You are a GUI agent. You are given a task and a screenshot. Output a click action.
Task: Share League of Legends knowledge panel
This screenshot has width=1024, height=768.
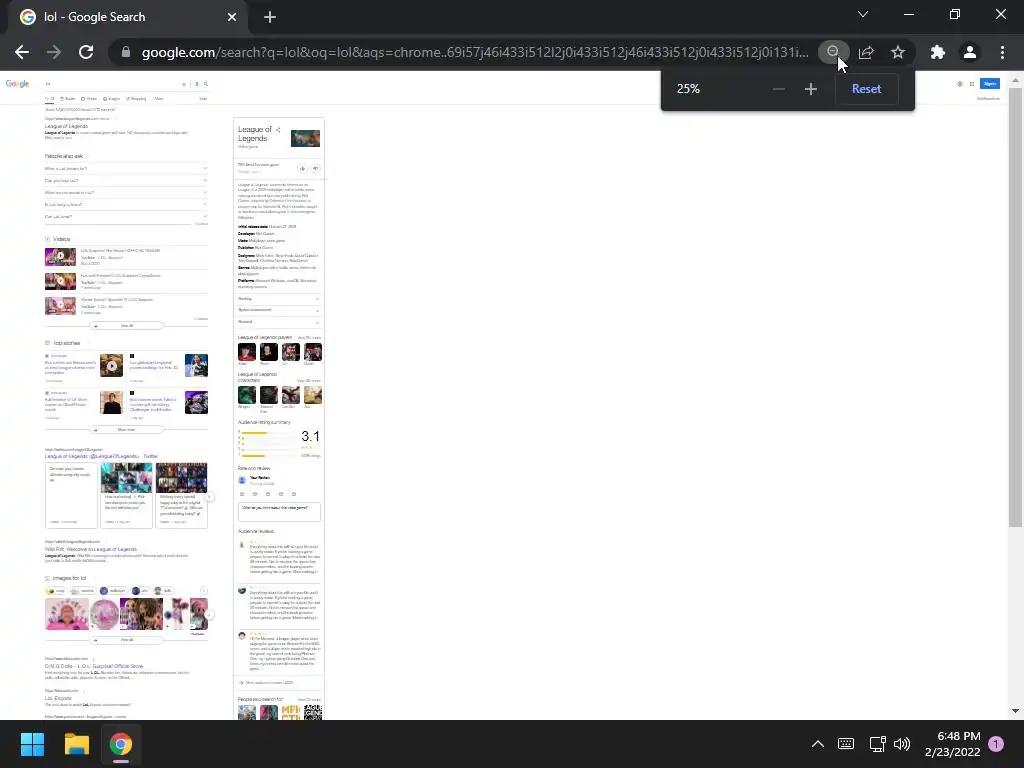coord(278,129)
